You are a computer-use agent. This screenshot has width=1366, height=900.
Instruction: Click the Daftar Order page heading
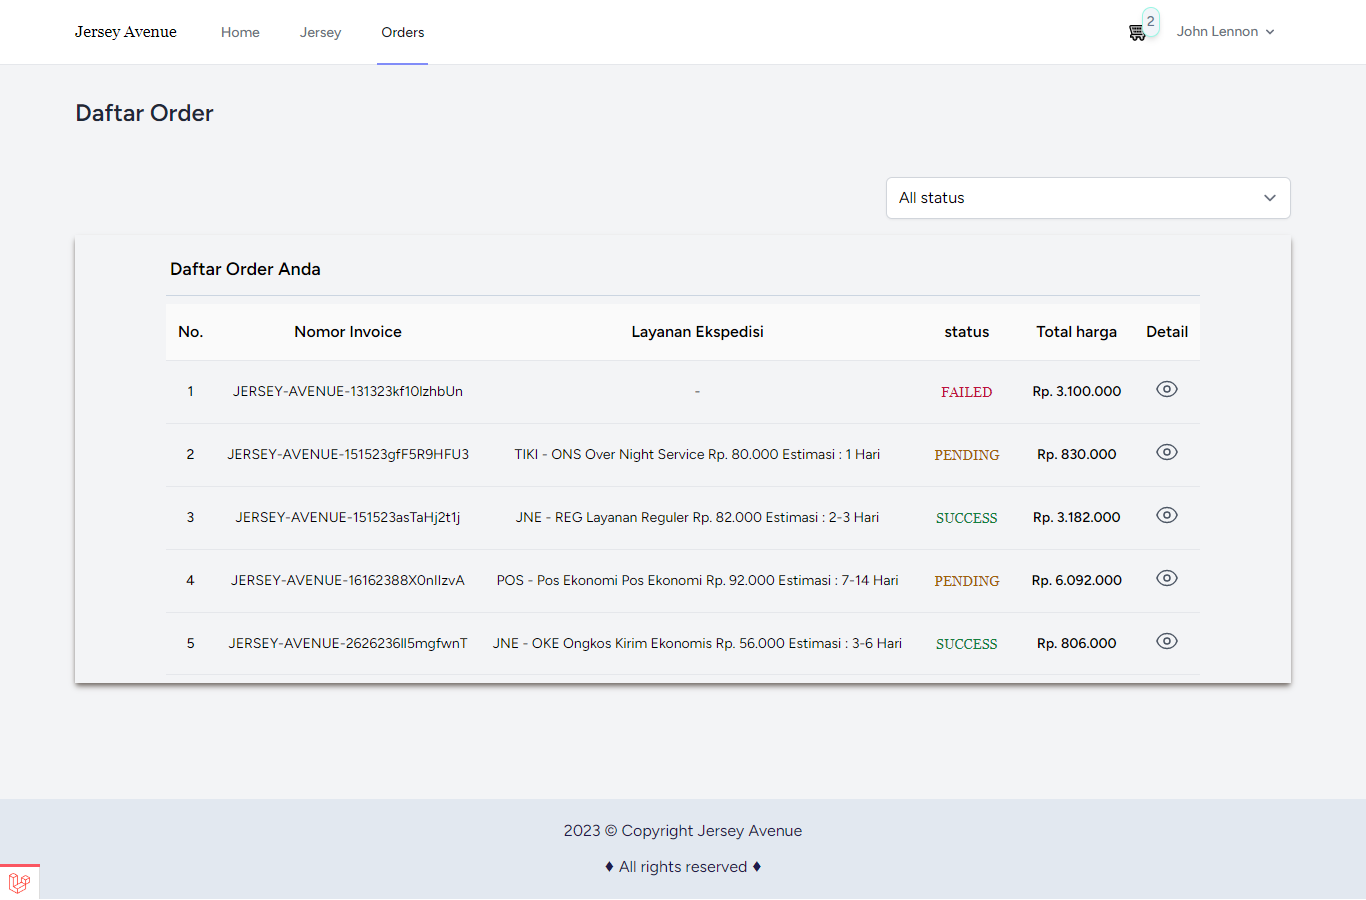[x=145, y=113]
